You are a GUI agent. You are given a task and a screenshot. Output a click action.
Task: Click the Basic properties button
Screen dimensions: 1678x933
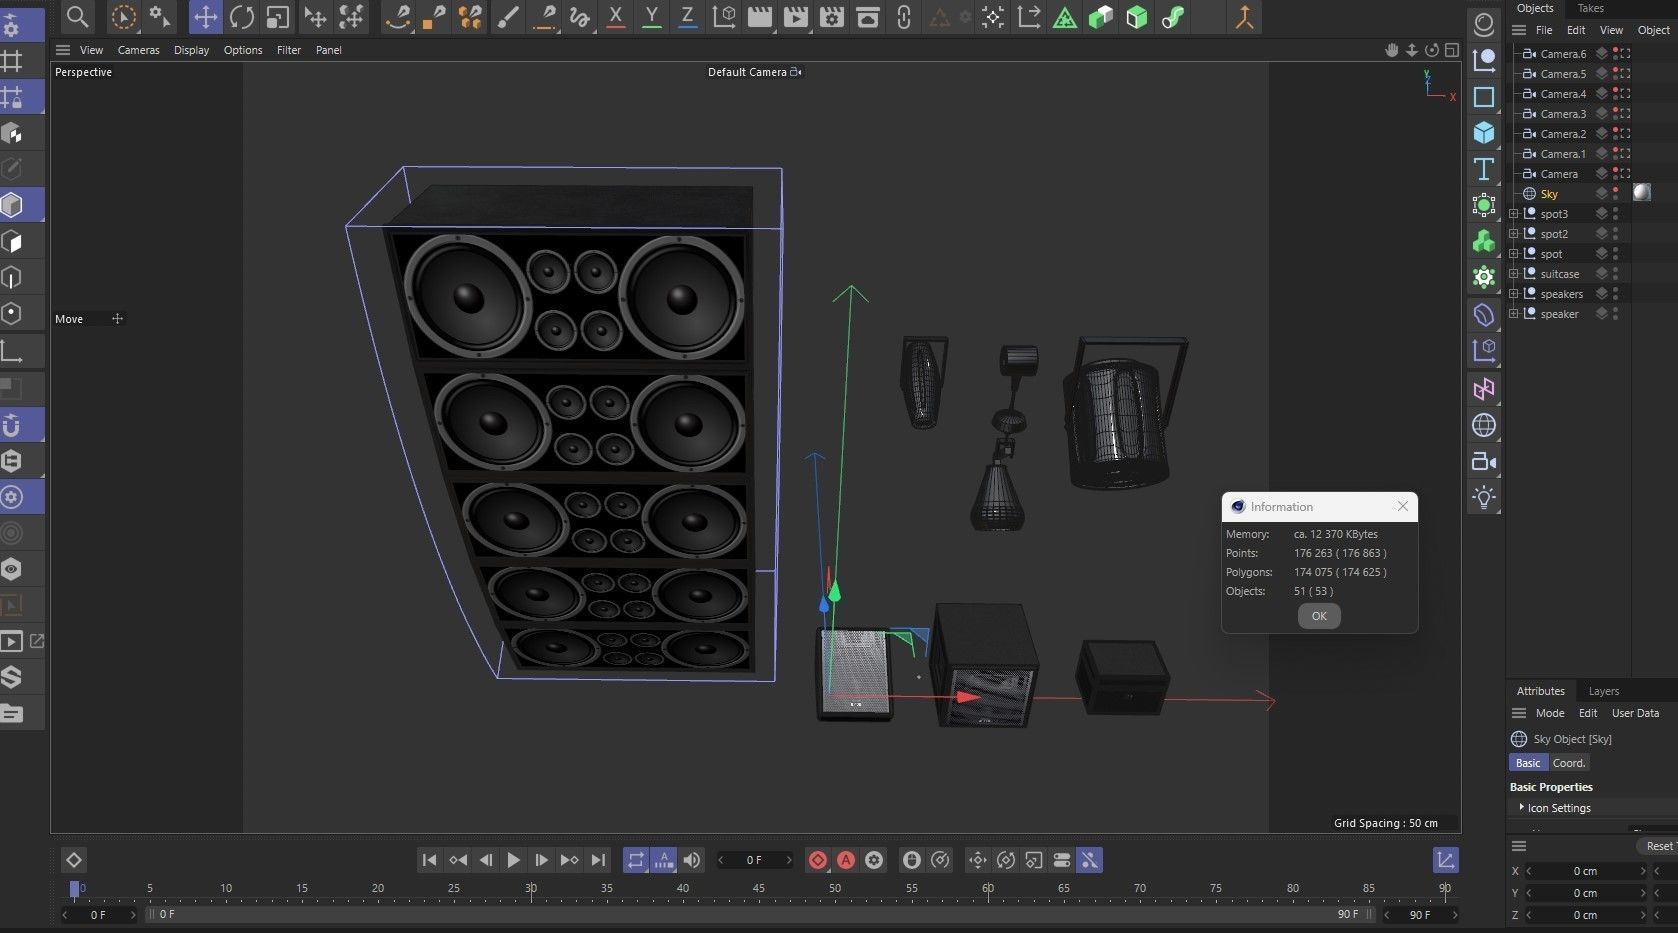click(1528, 763)
